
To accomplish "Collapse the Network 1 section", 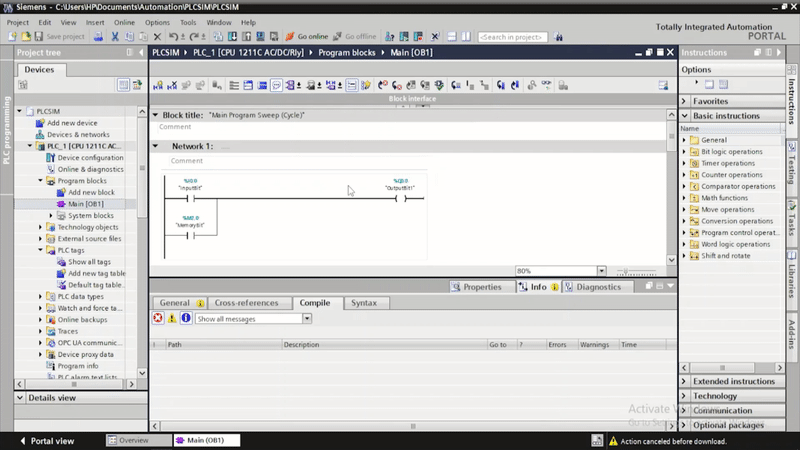I will 156,146.
